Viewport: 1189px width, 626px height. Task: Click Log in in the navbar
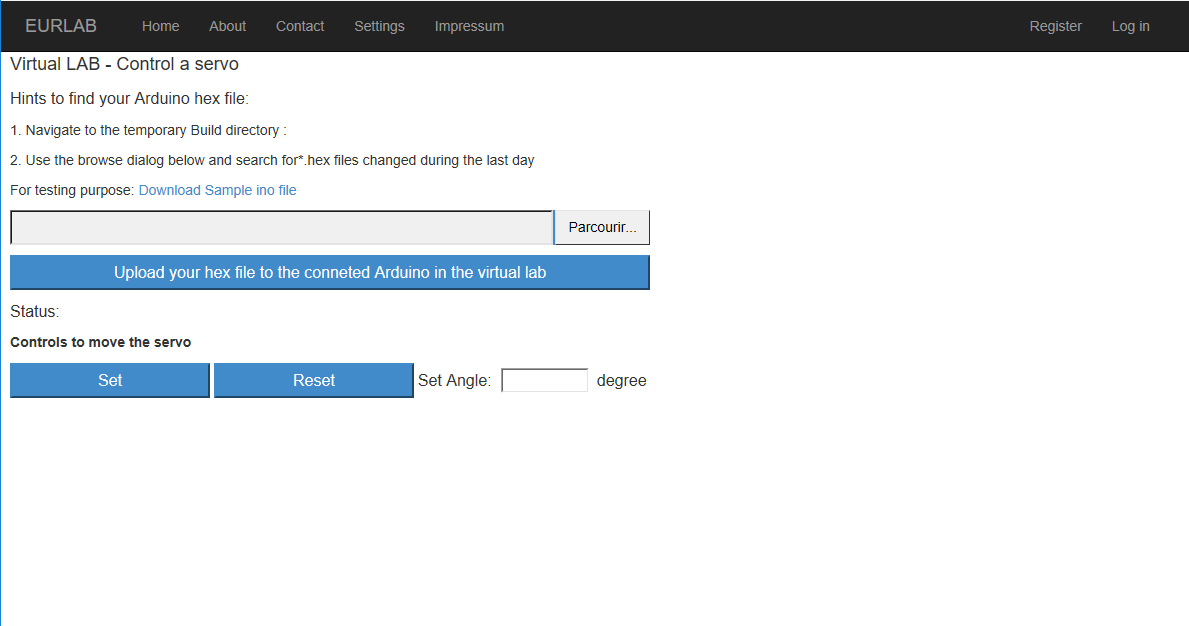click(1130, 26)
